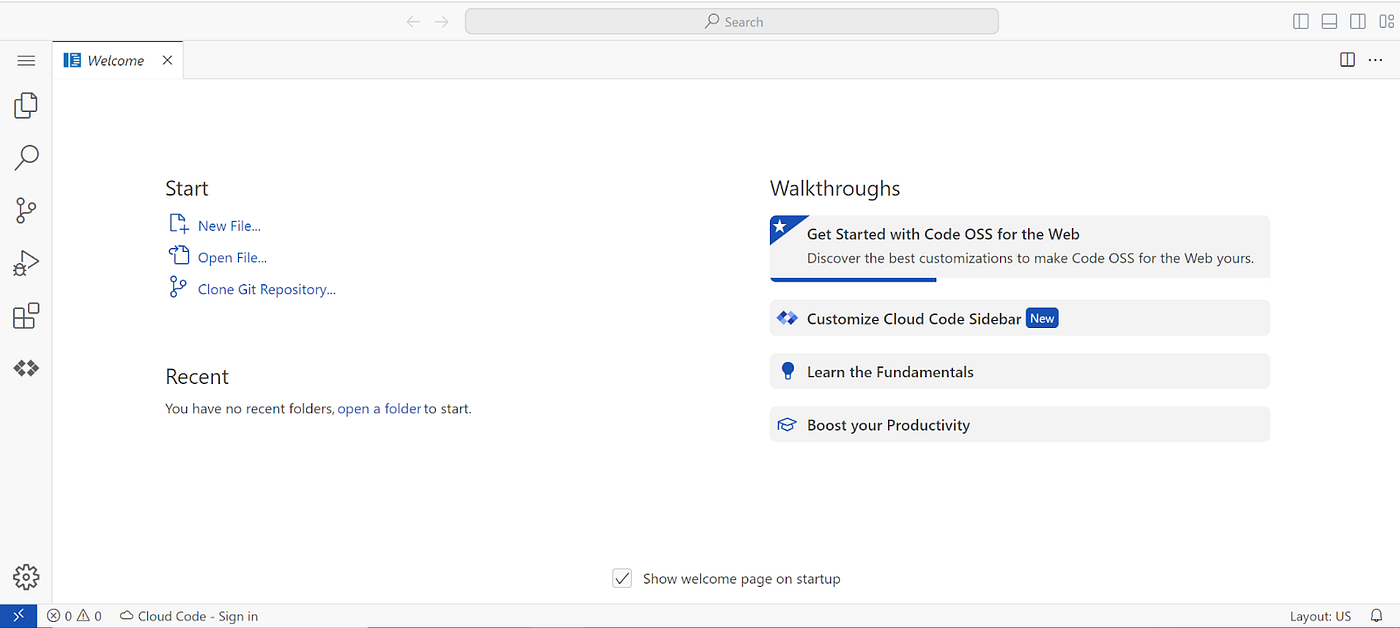Open the Cloud Code sidebar icon
The height and width of the screenshot is (628, 1400).
coord(26,369)
